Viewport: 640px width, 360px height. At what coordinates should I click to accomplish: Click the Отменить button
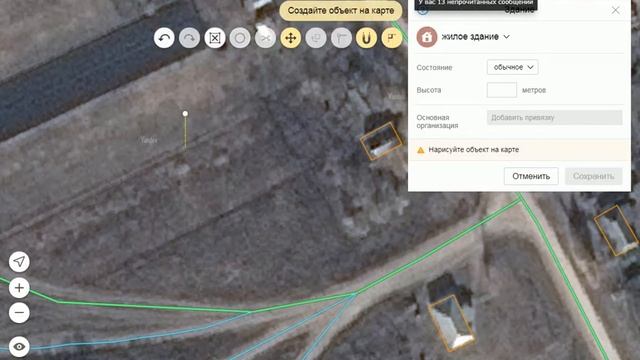[531, 176]
